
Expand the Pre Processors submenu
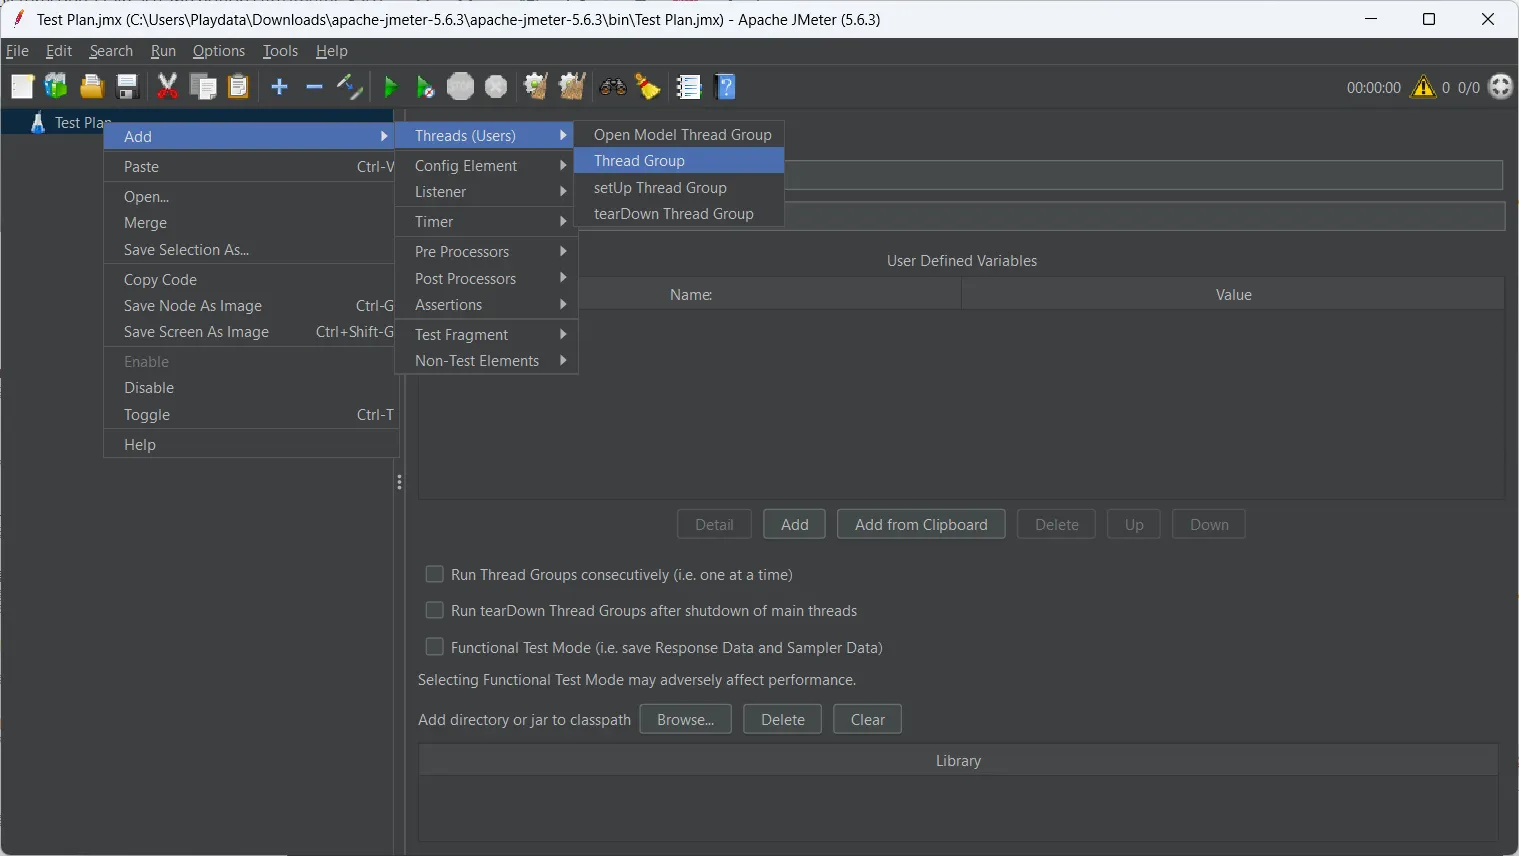tap(485, 252)
